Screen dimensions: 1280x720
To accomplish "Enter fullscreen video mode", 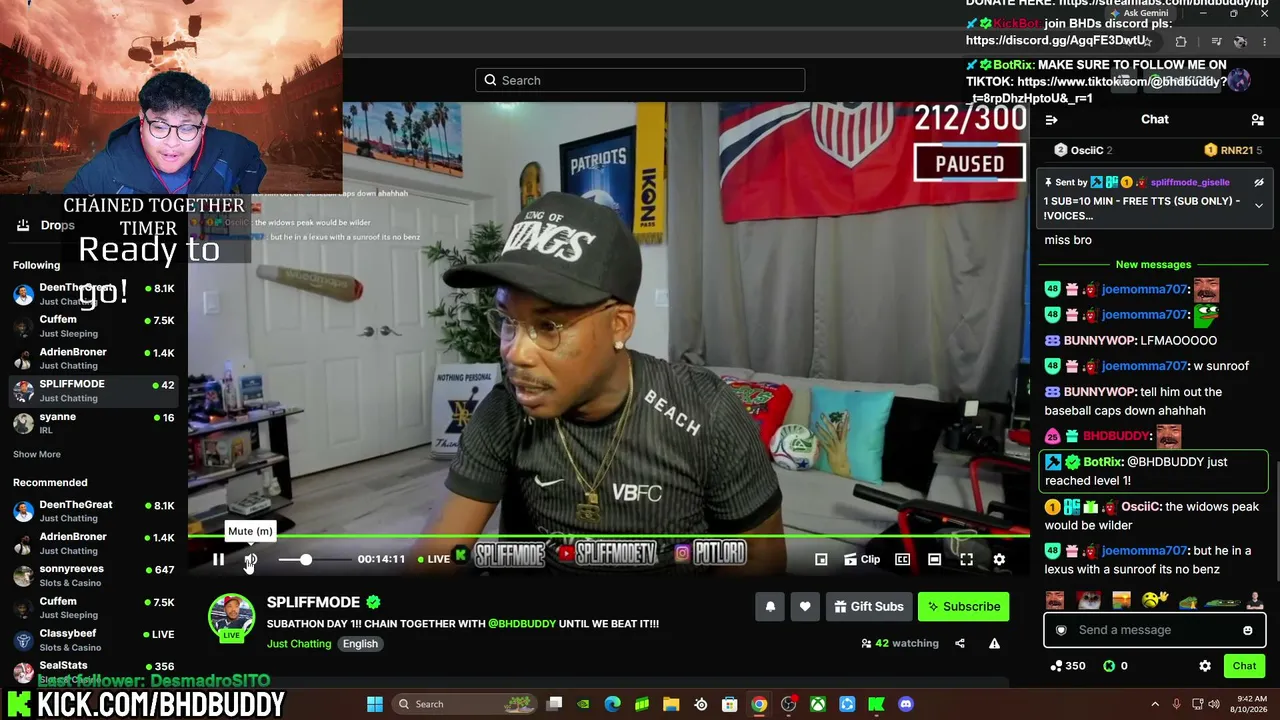I will click(966, 560).
